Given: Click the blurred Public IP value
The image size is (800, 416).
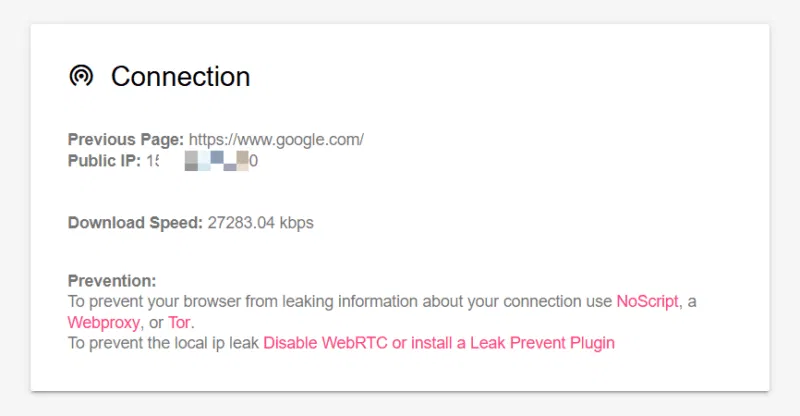Looking at the screenshot, I should [202, 161].
